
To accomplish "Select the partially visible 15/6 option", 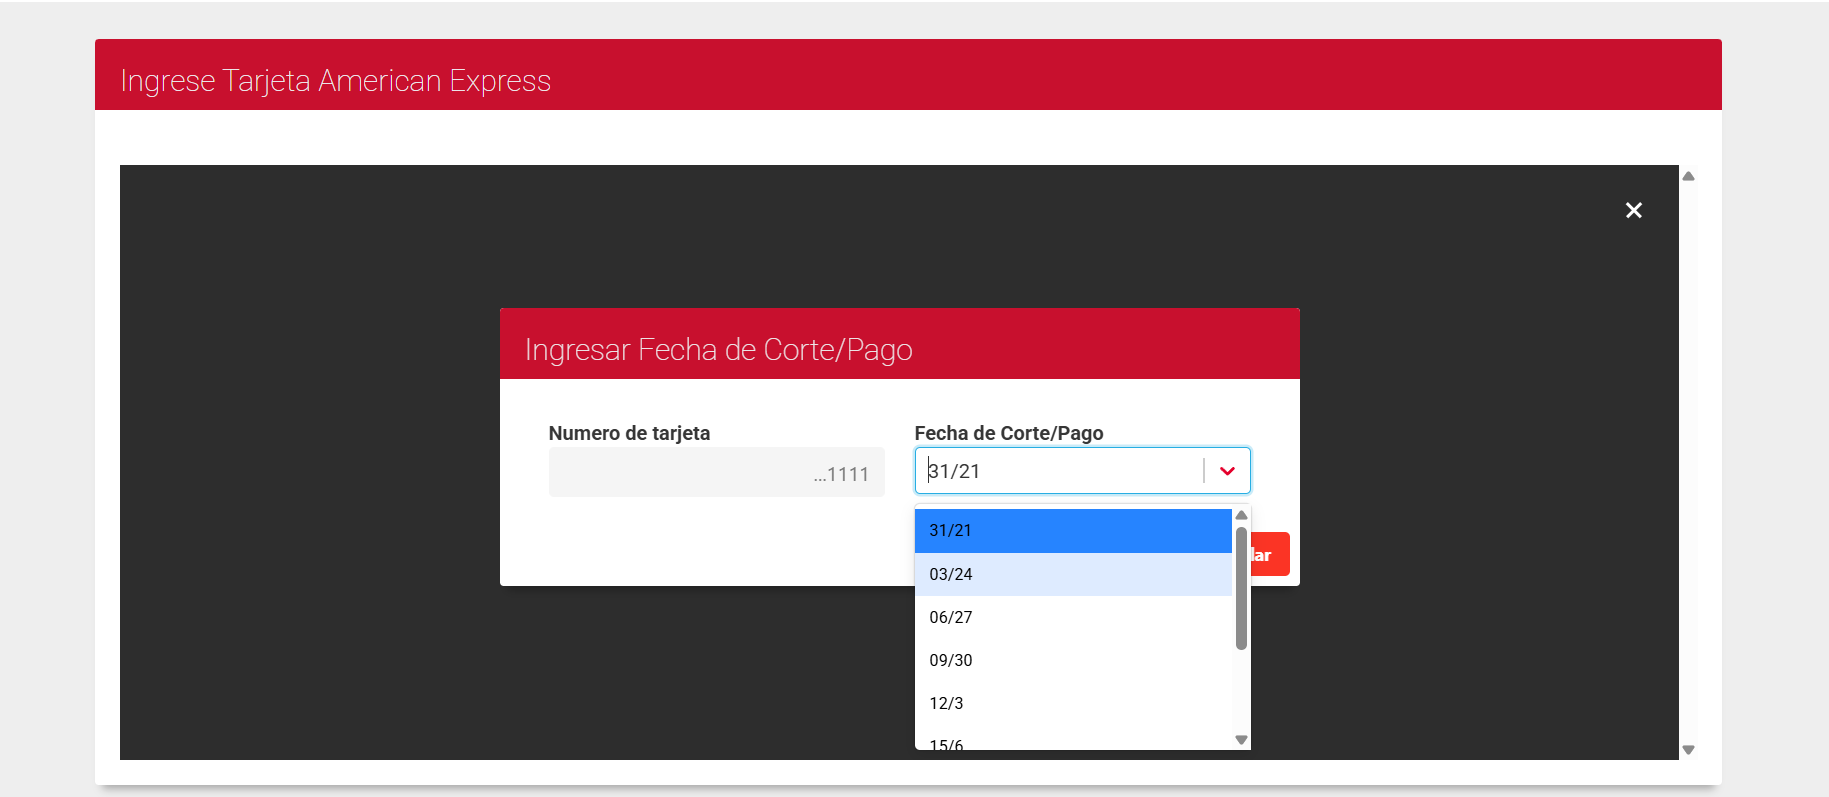I will coord(1072,743).
